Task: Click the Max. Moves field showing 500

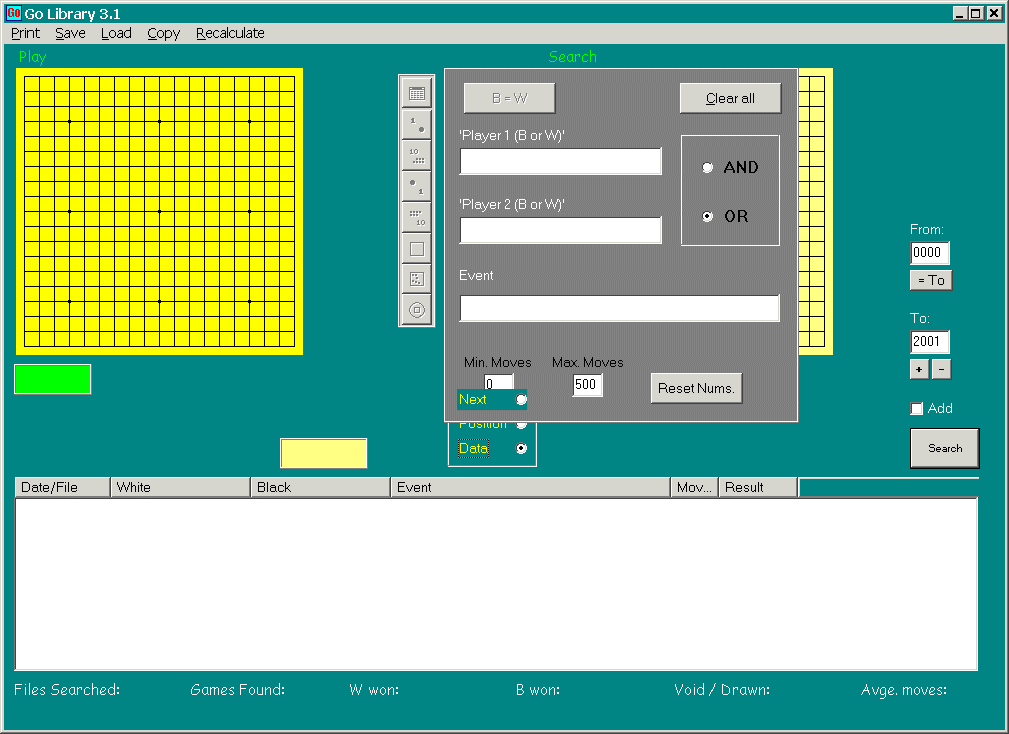Action: pyautogui.click(x=588, y=385)
